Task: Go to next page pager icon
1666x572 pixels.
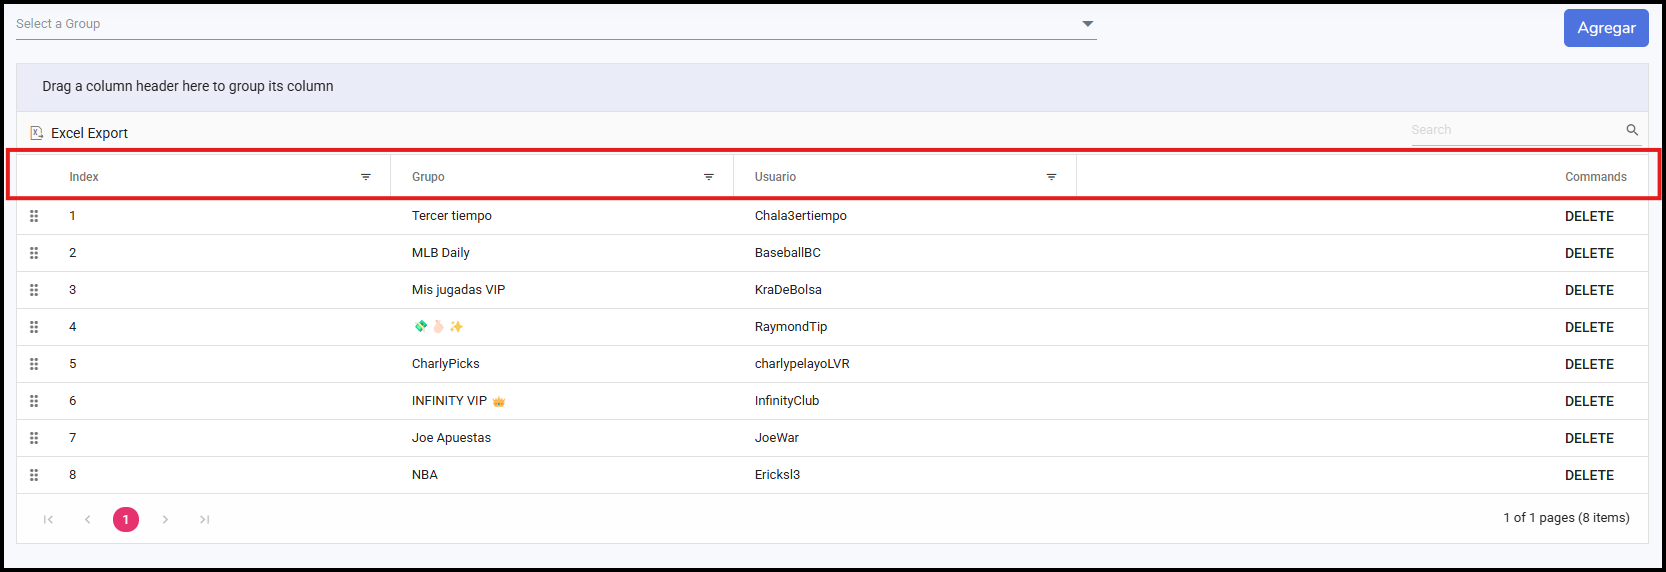Action: [165, 519]
